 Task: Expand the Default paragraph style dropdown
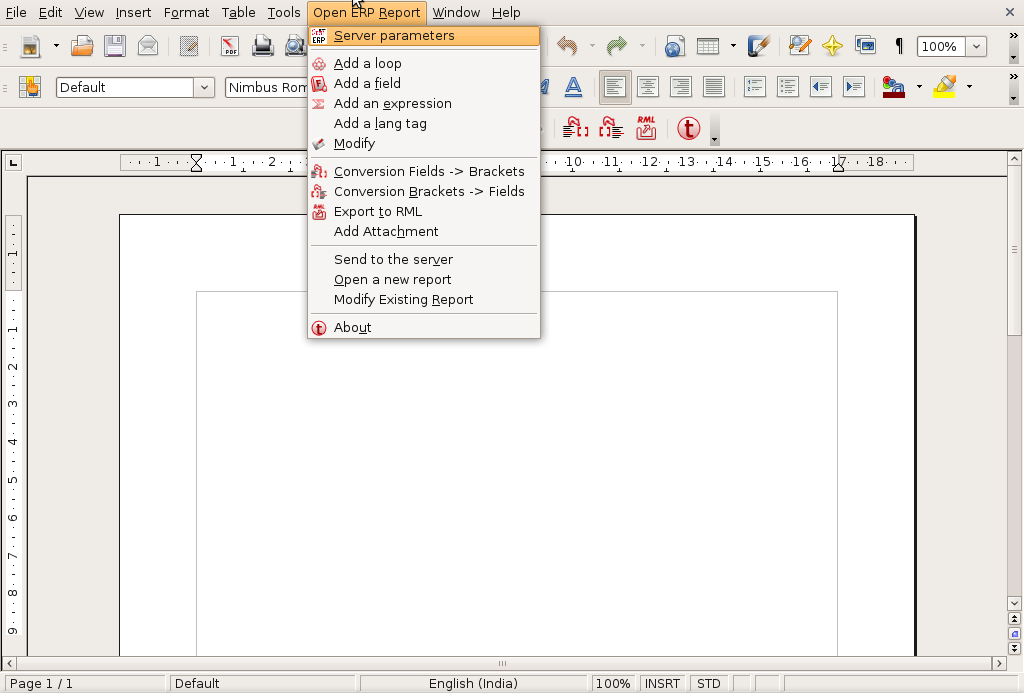pyautogui.click(x=204, y=87)
